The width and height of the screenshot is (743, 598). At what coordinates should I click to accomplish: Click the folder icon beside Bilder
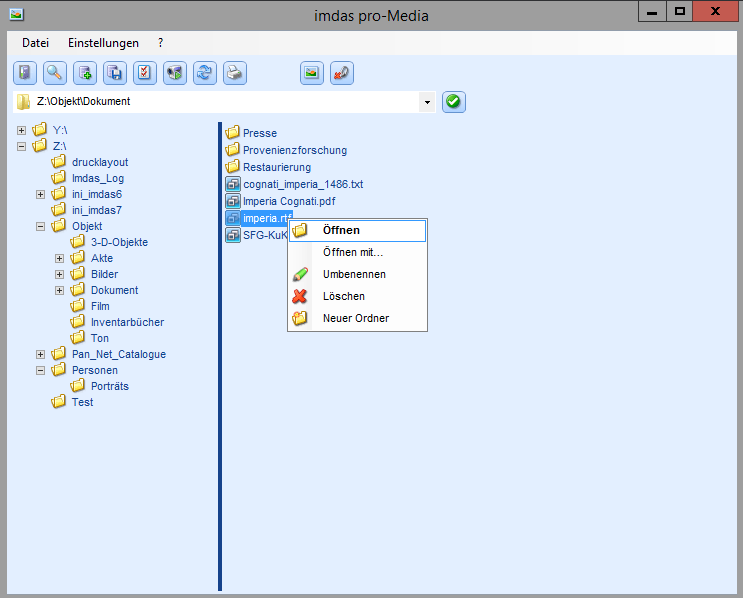[x=77, y=273]
